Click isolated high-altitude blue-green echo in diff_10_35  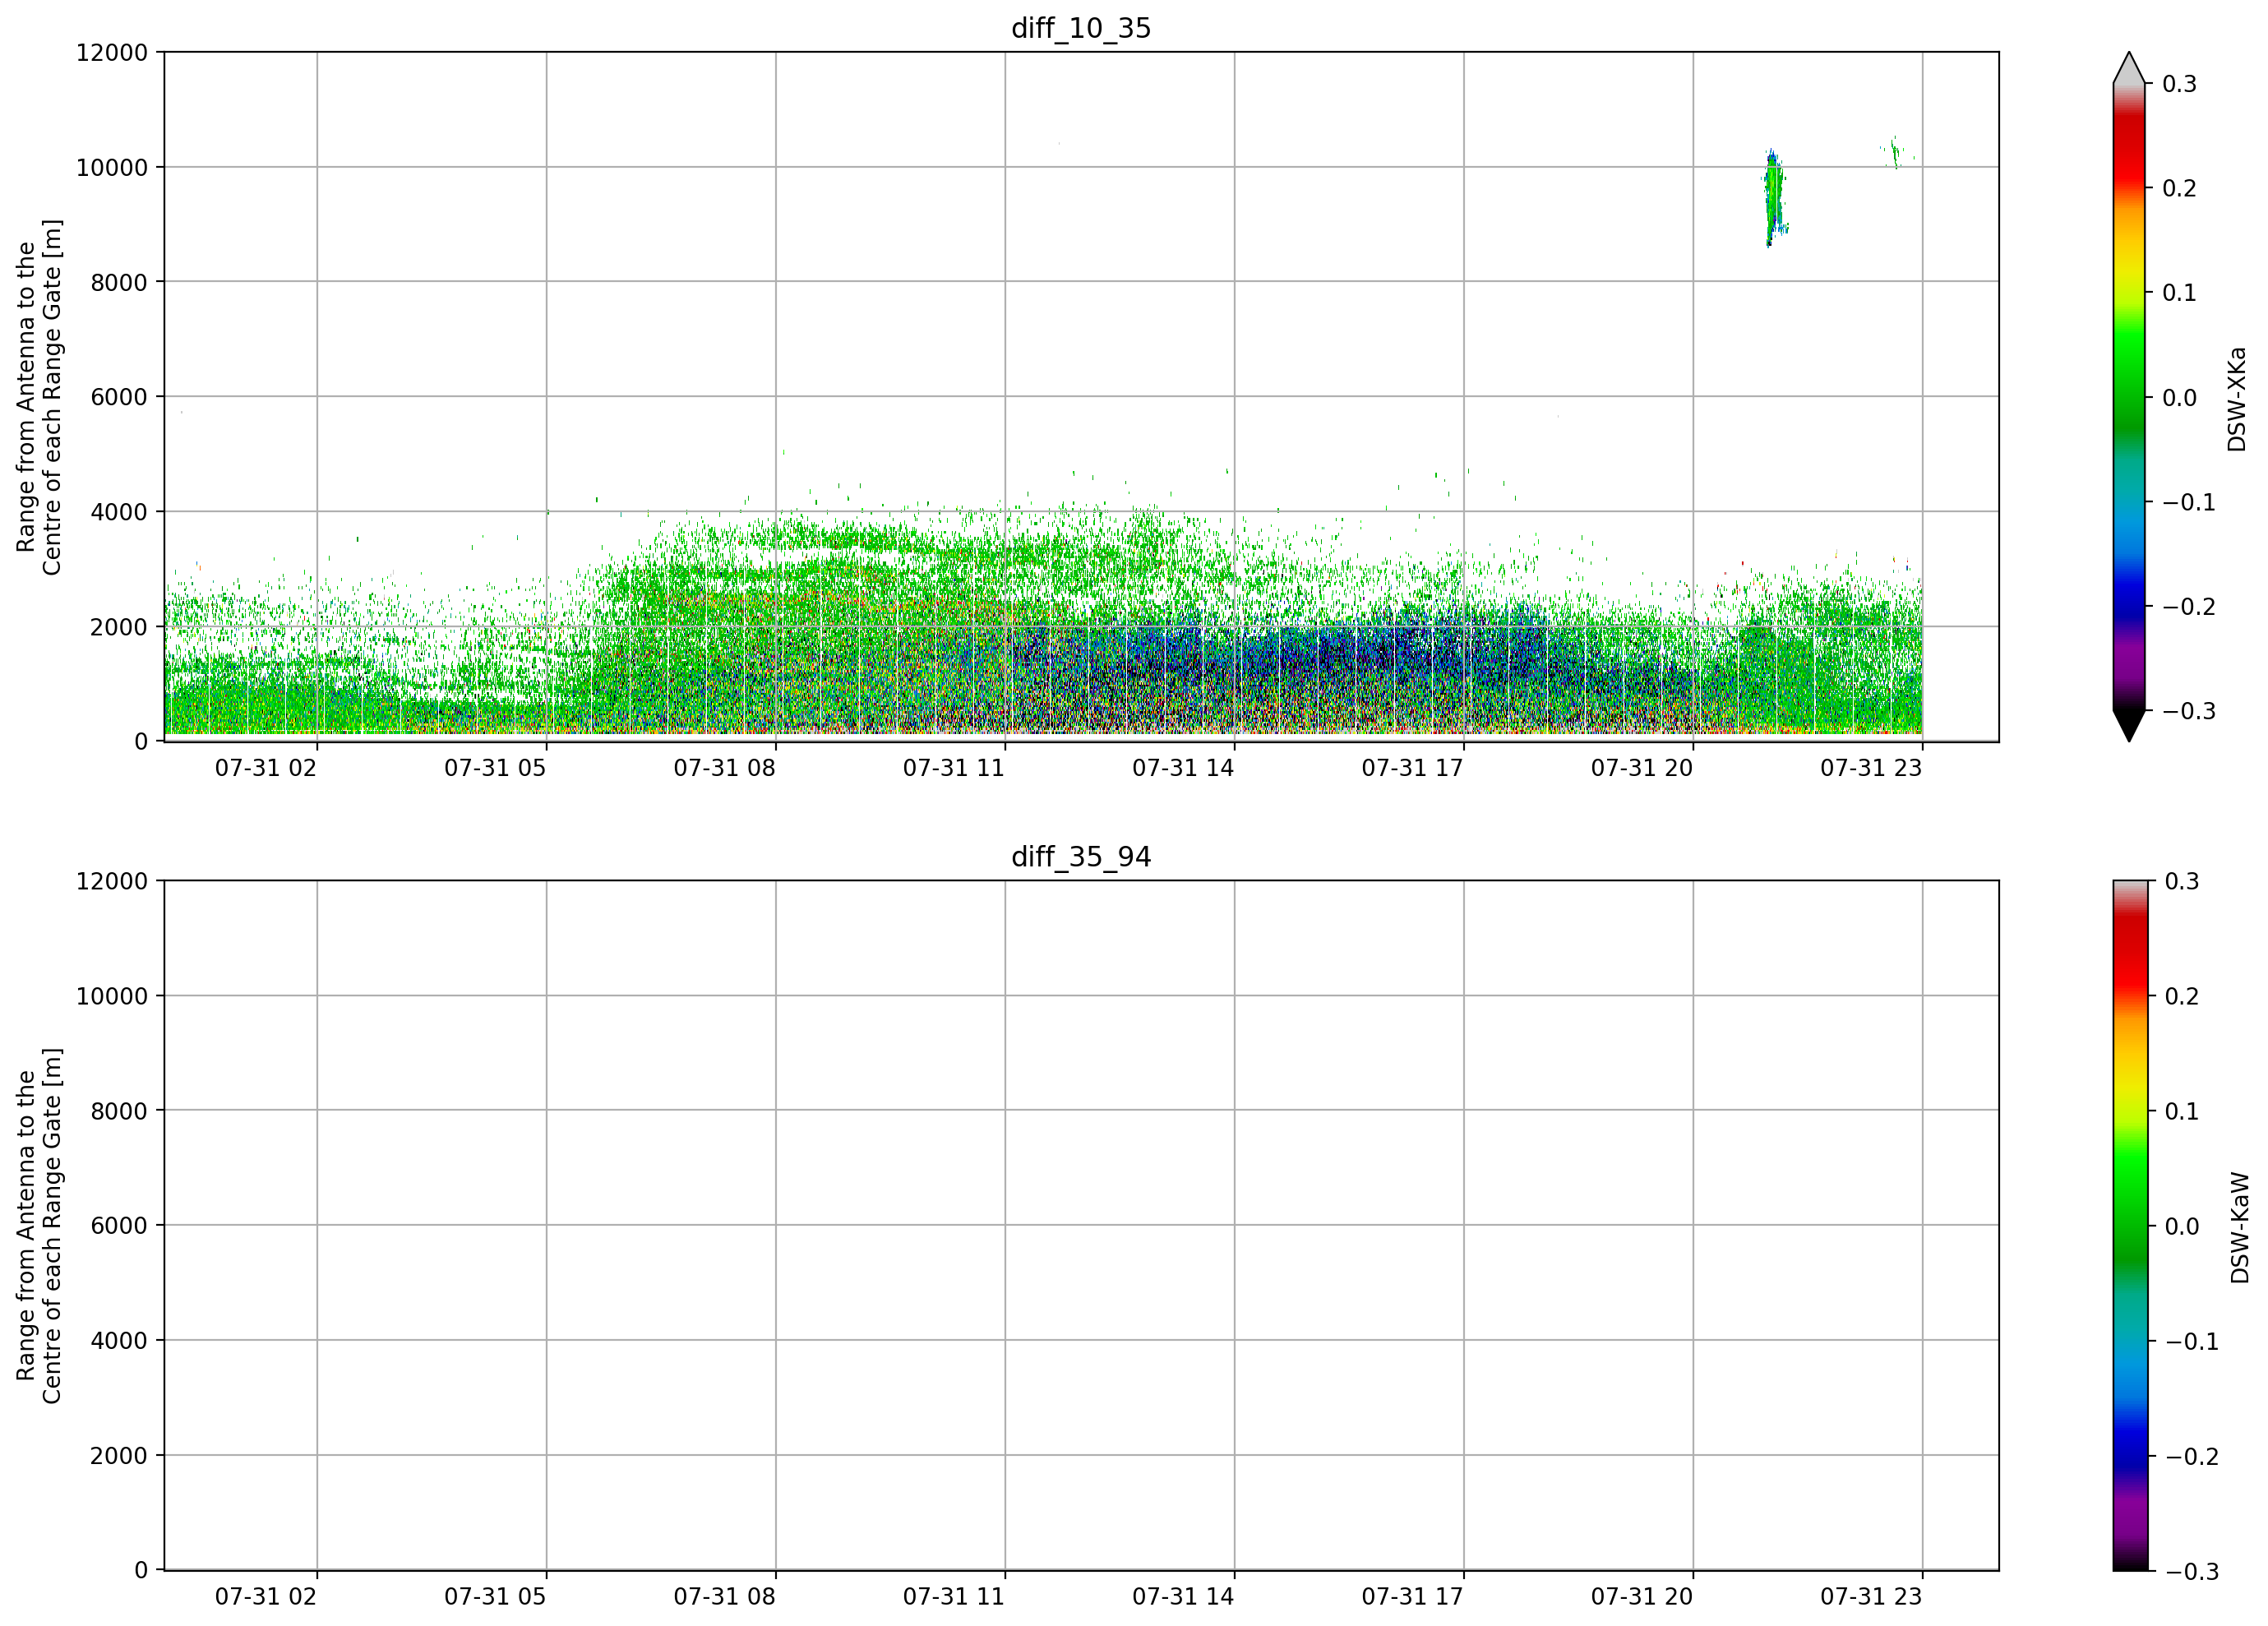[x=1774, y=198]
